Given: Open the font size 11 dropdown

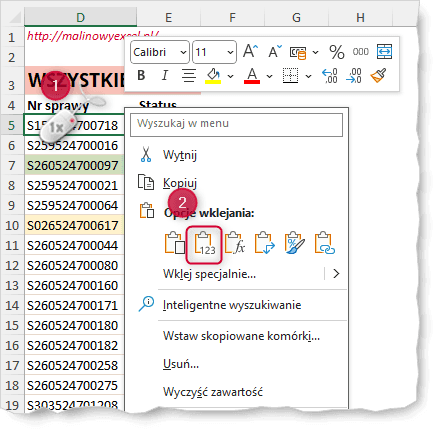Looking at the screenshot, I should coord(214,52).
